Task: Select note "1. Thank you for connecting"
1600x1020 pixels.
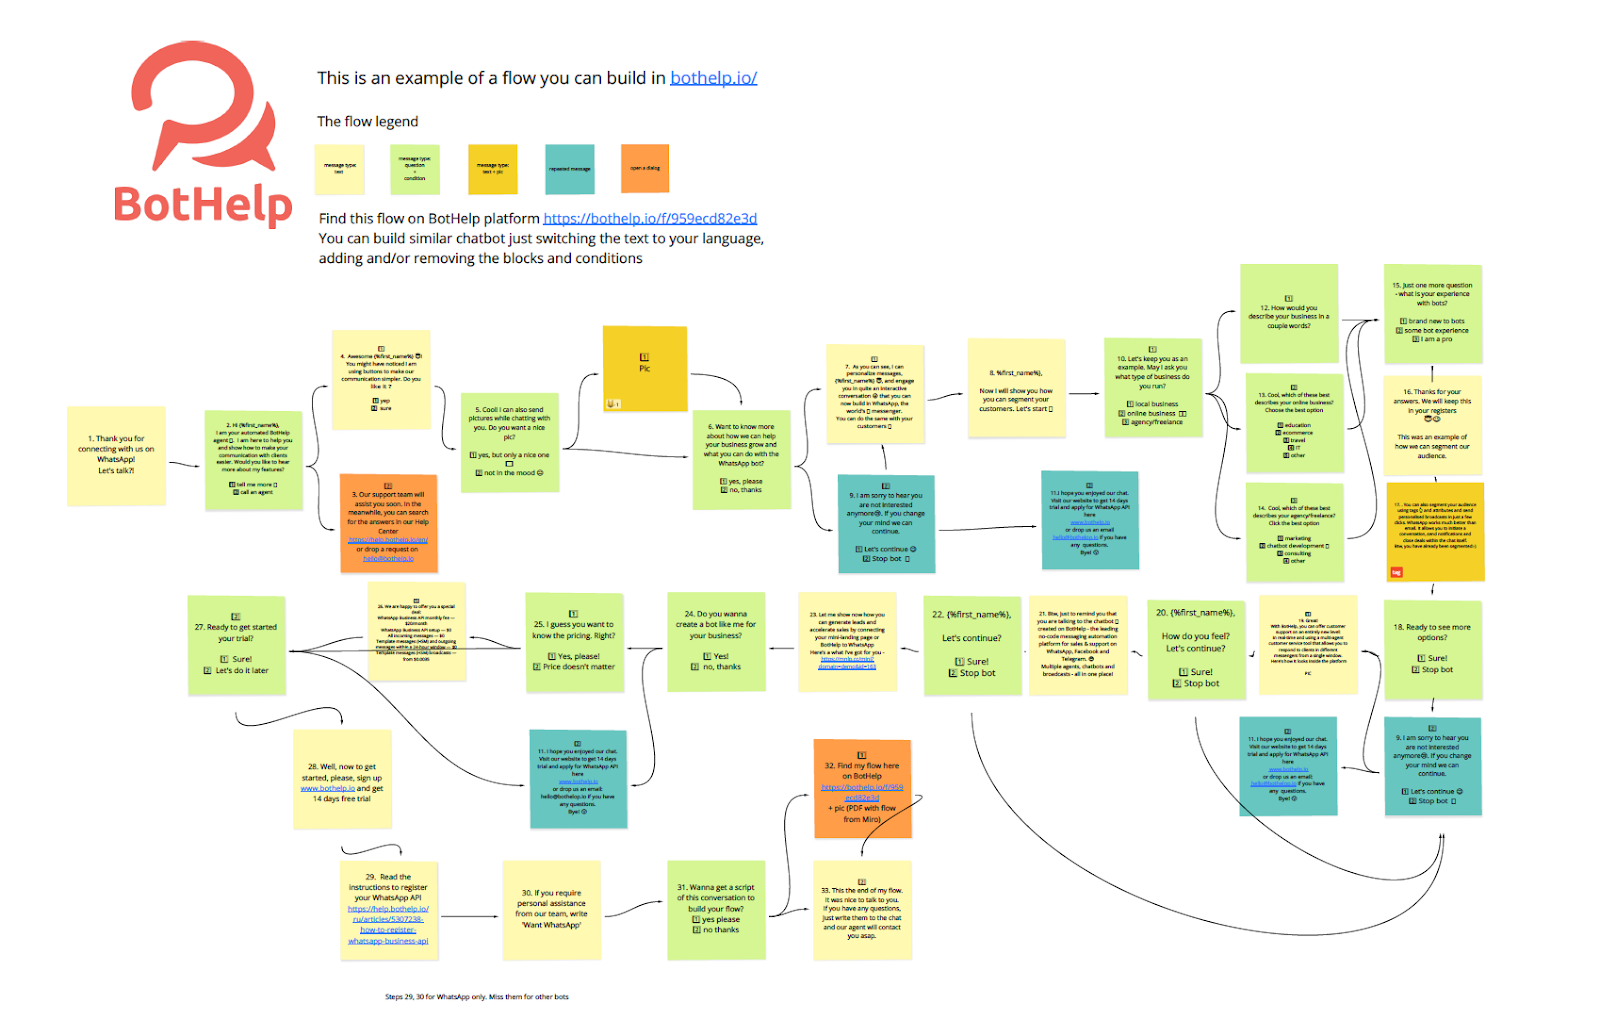Action: [116, 455]
